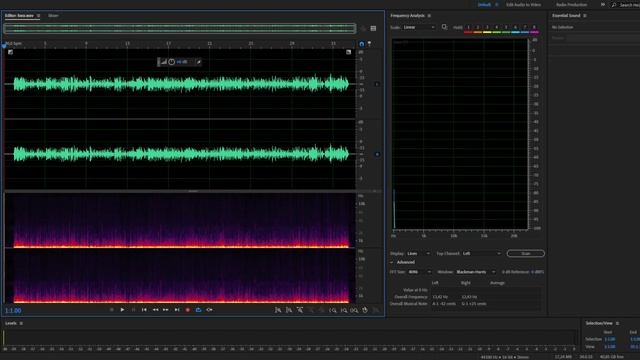
Task: Click the Stop transport button
Action: [111, 310]
